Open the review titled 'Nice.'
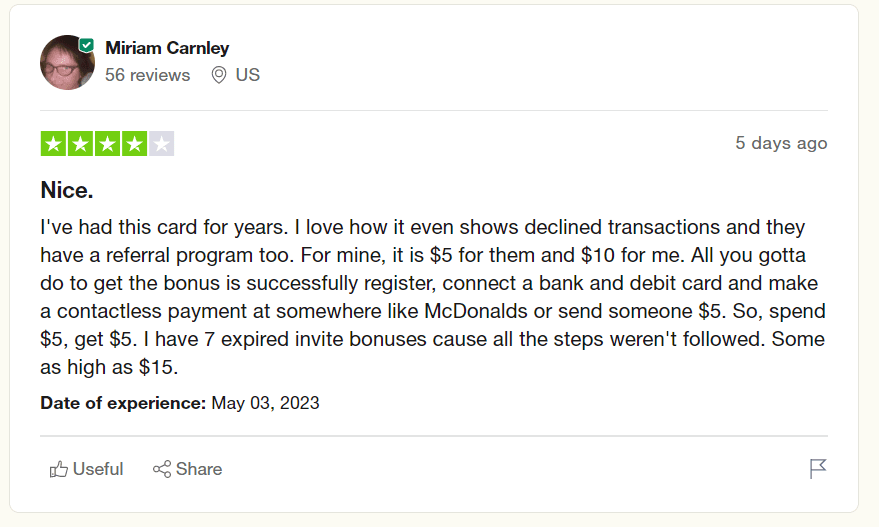 tap(66, 190)
